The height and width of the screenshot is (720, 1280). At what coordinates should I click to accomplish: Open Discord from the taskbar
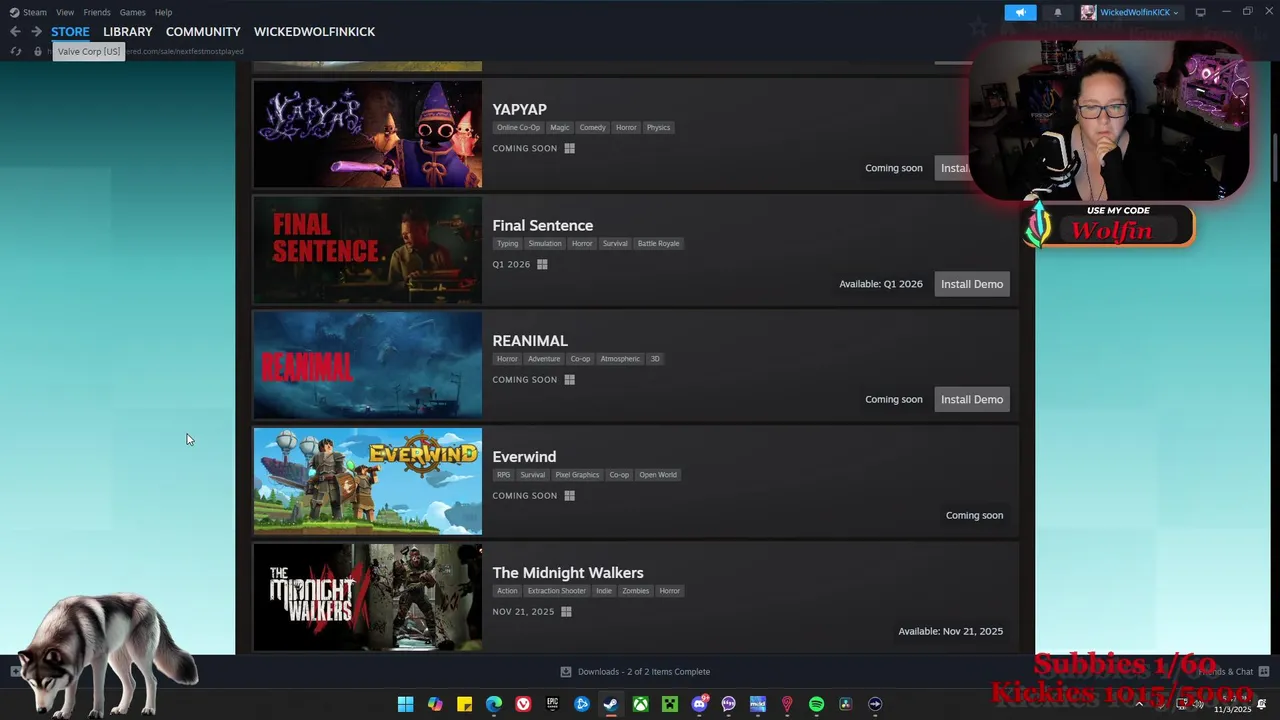click(x=699, y=704)
